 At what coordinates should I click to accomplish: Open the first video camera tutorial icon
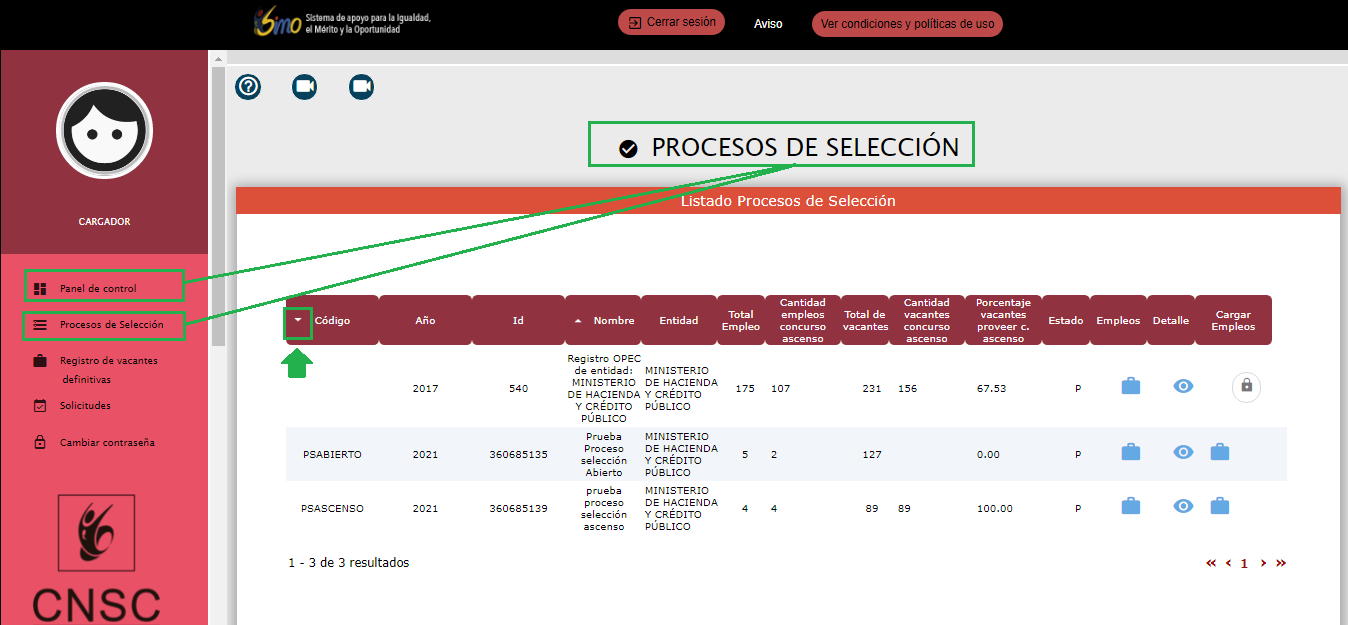pyautogui.click(x=304, y=87)
